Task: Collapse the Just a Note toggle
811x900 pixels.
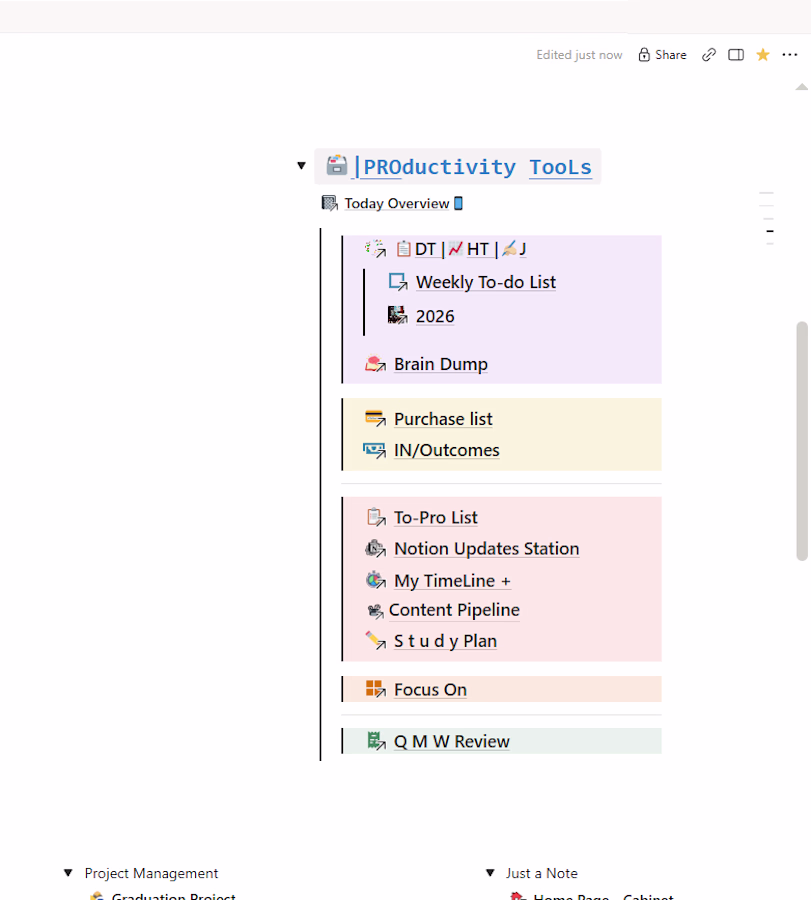Action: (490, 873)
